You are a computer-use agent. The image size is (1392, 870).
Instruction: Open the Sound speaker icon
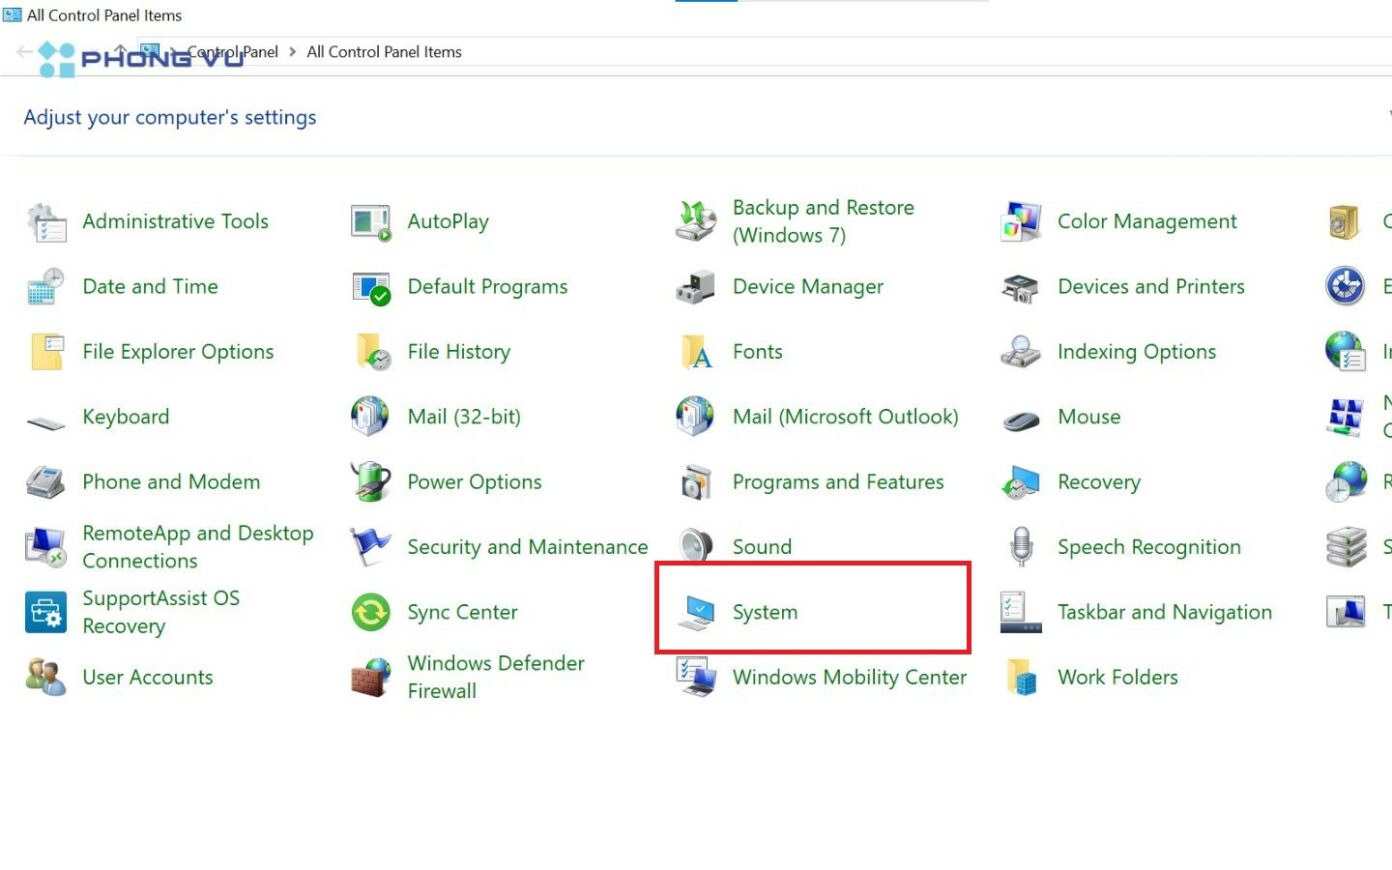[x=695, y=547]
